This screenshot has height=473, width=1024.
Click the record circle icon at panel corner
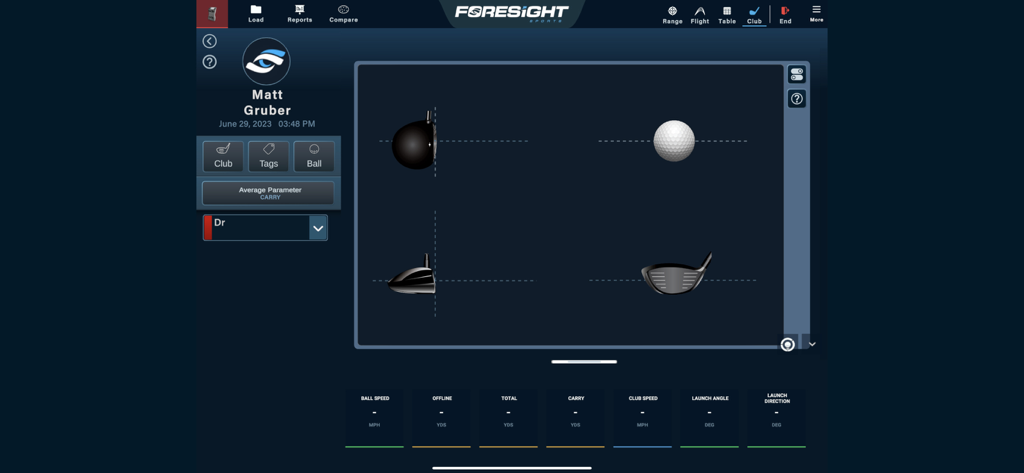click(788, 344)
